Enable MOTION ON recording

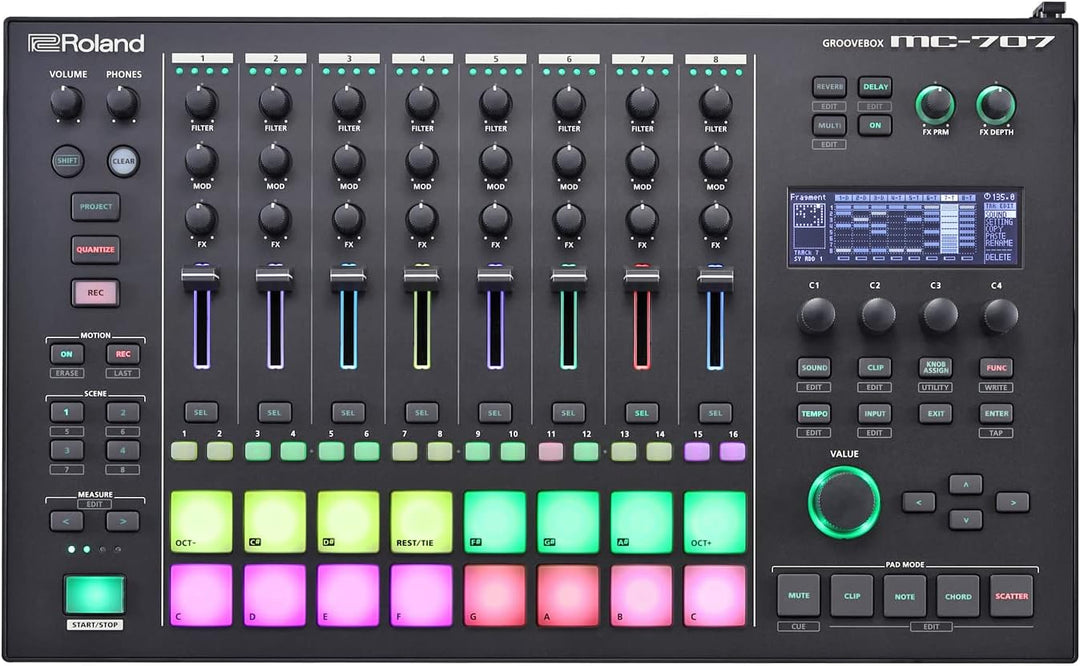[66, 353]
